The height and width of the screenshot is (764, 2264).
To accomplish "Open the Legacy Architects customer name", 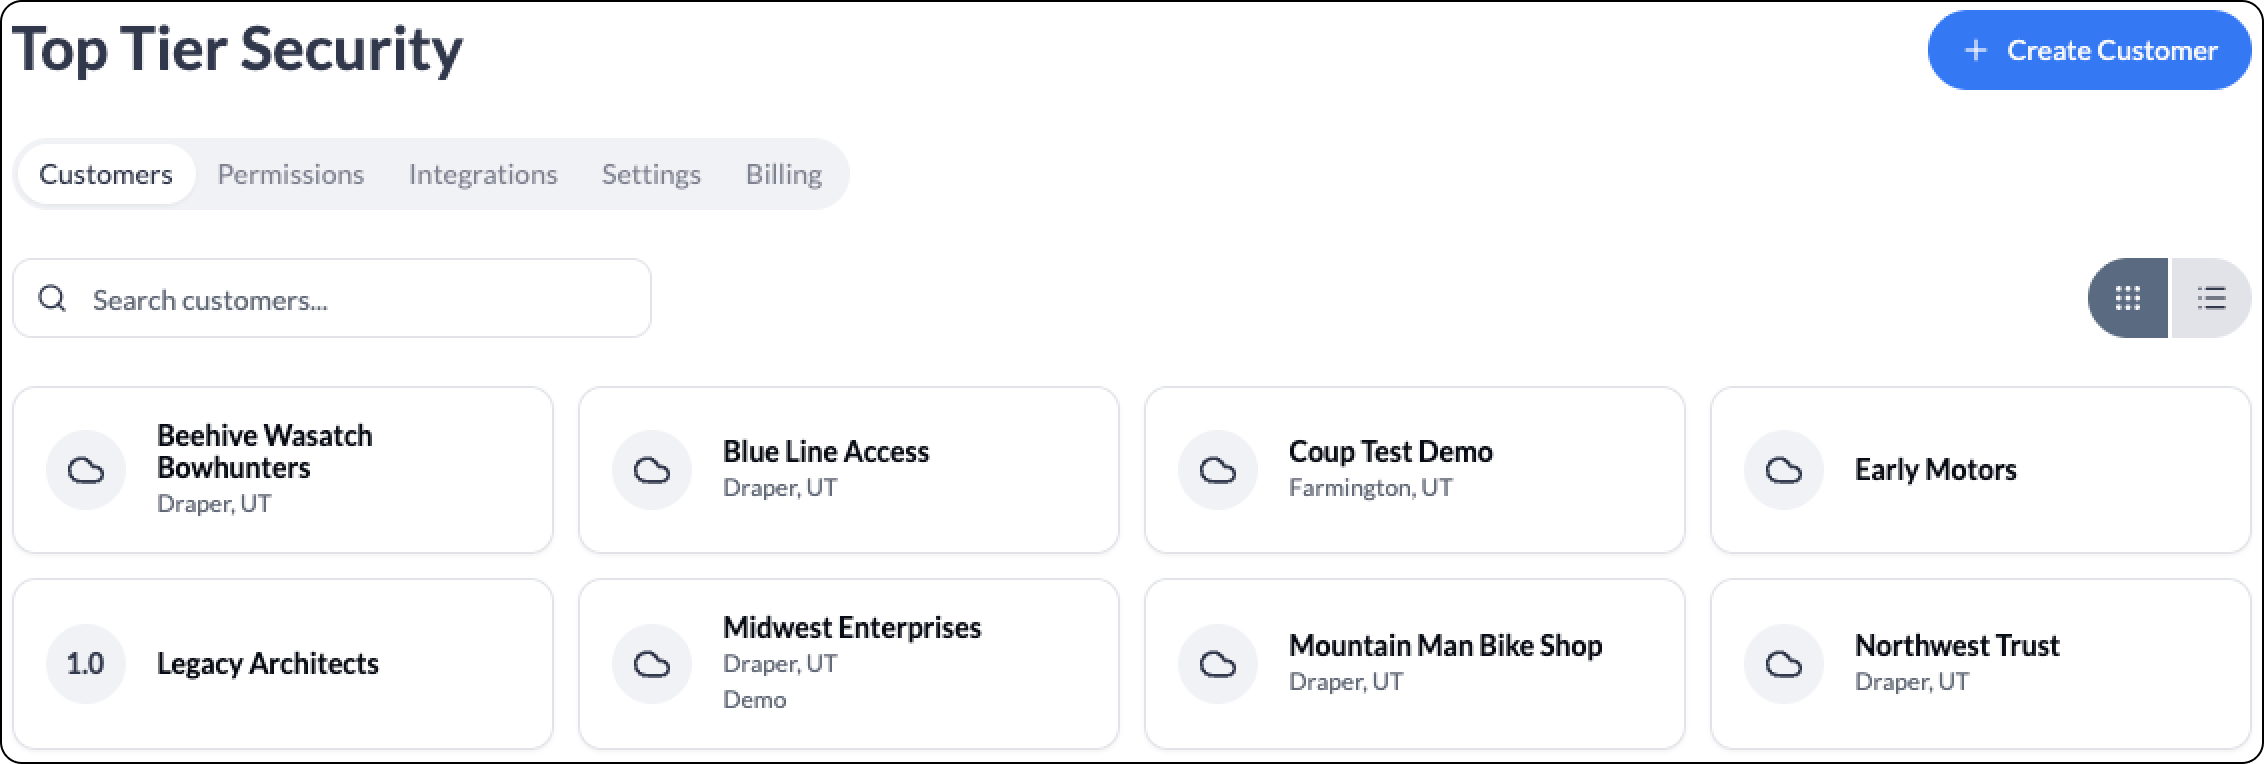I will pyautogui.click(x=268, y=663).
